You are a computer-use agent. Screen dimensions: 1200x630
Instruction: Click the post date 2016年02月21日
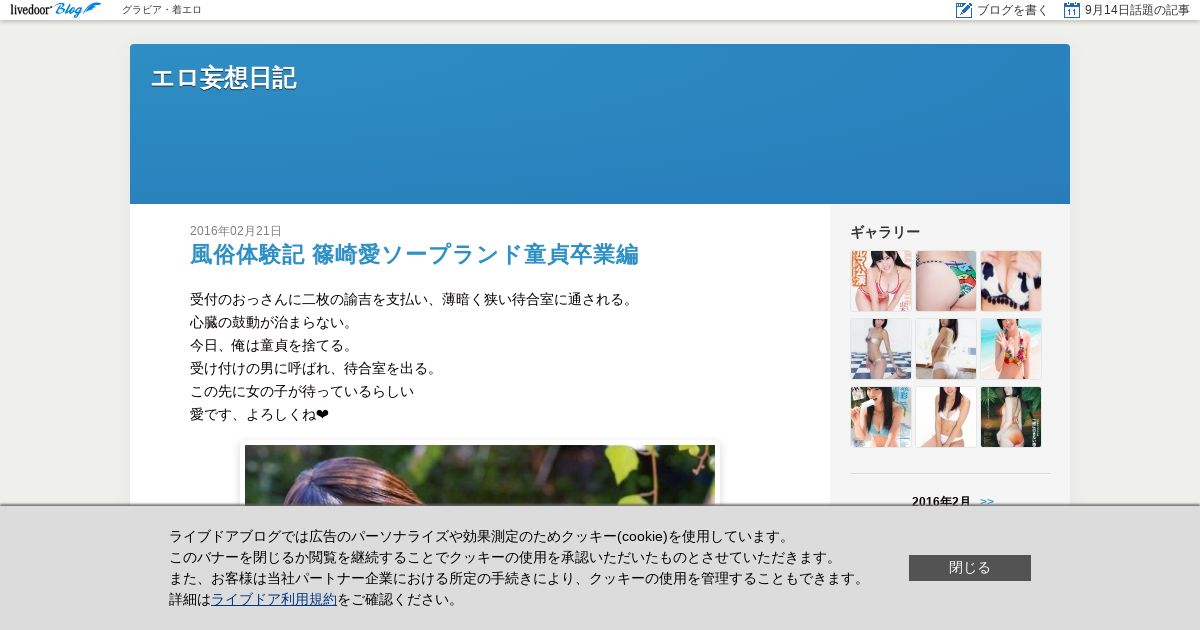pos(236,230)
